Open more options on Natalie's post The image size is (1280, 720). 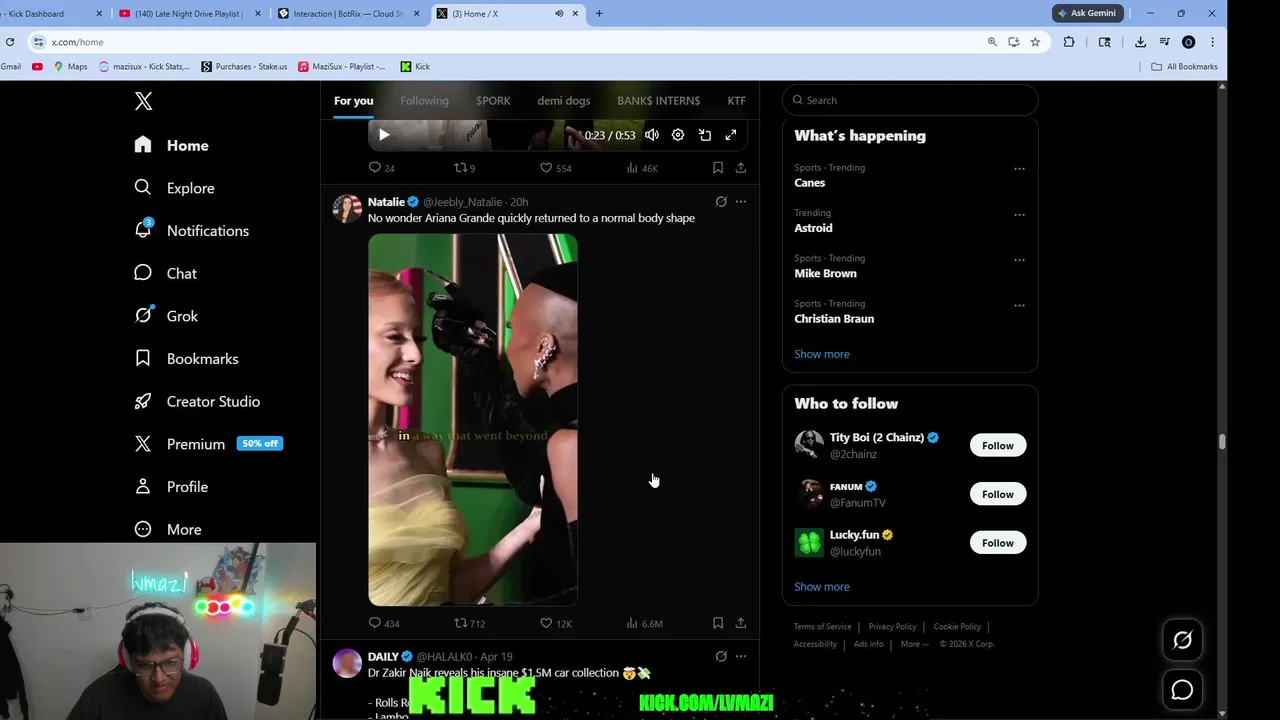[x=741, y=202]
